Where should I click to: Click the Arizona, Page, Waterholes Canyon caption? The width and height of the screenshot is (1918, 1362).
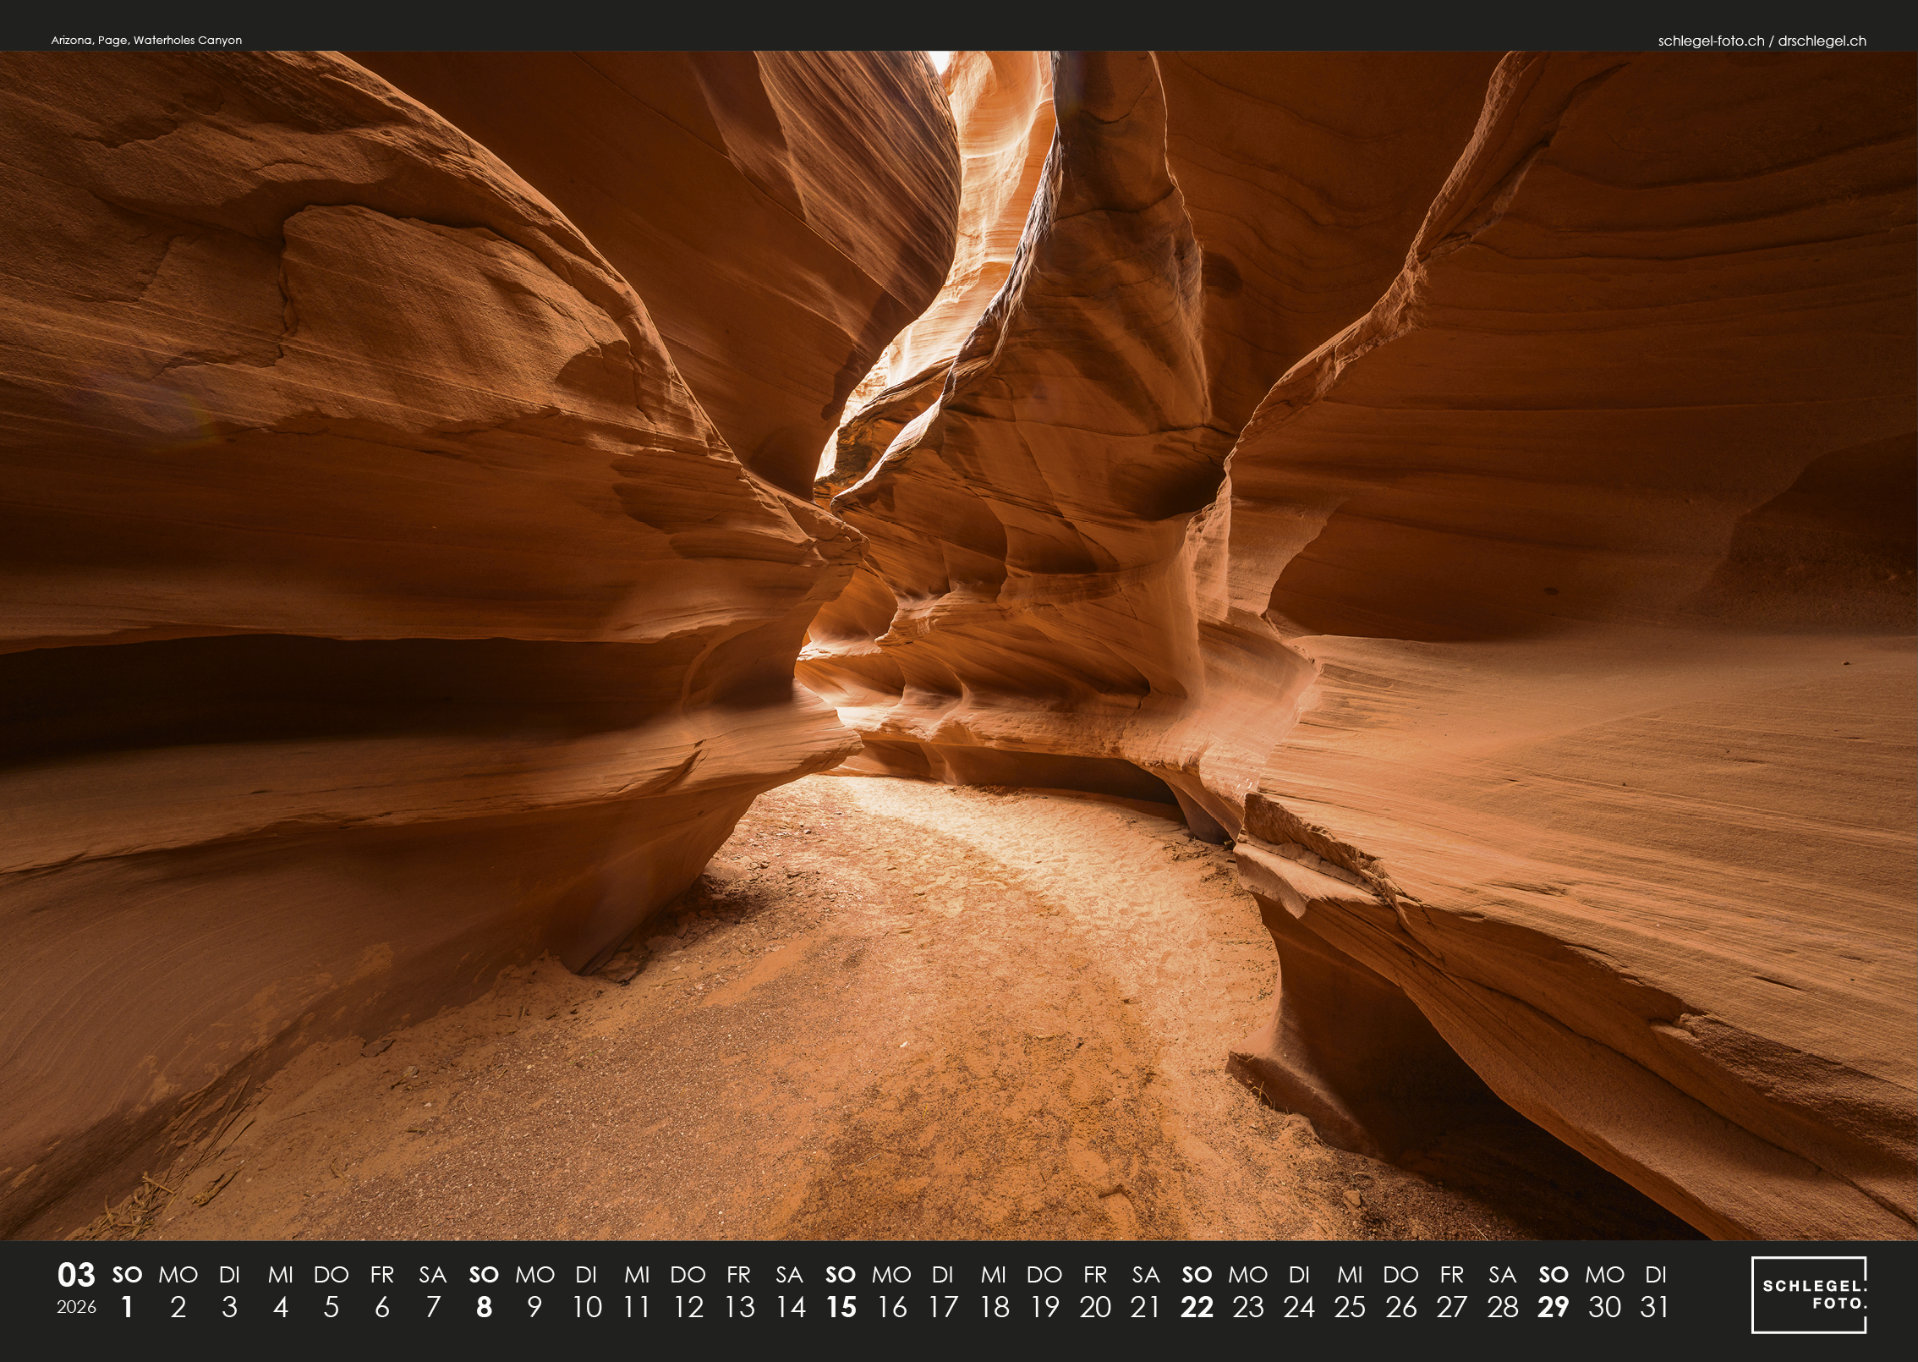[x=146, y=41]
